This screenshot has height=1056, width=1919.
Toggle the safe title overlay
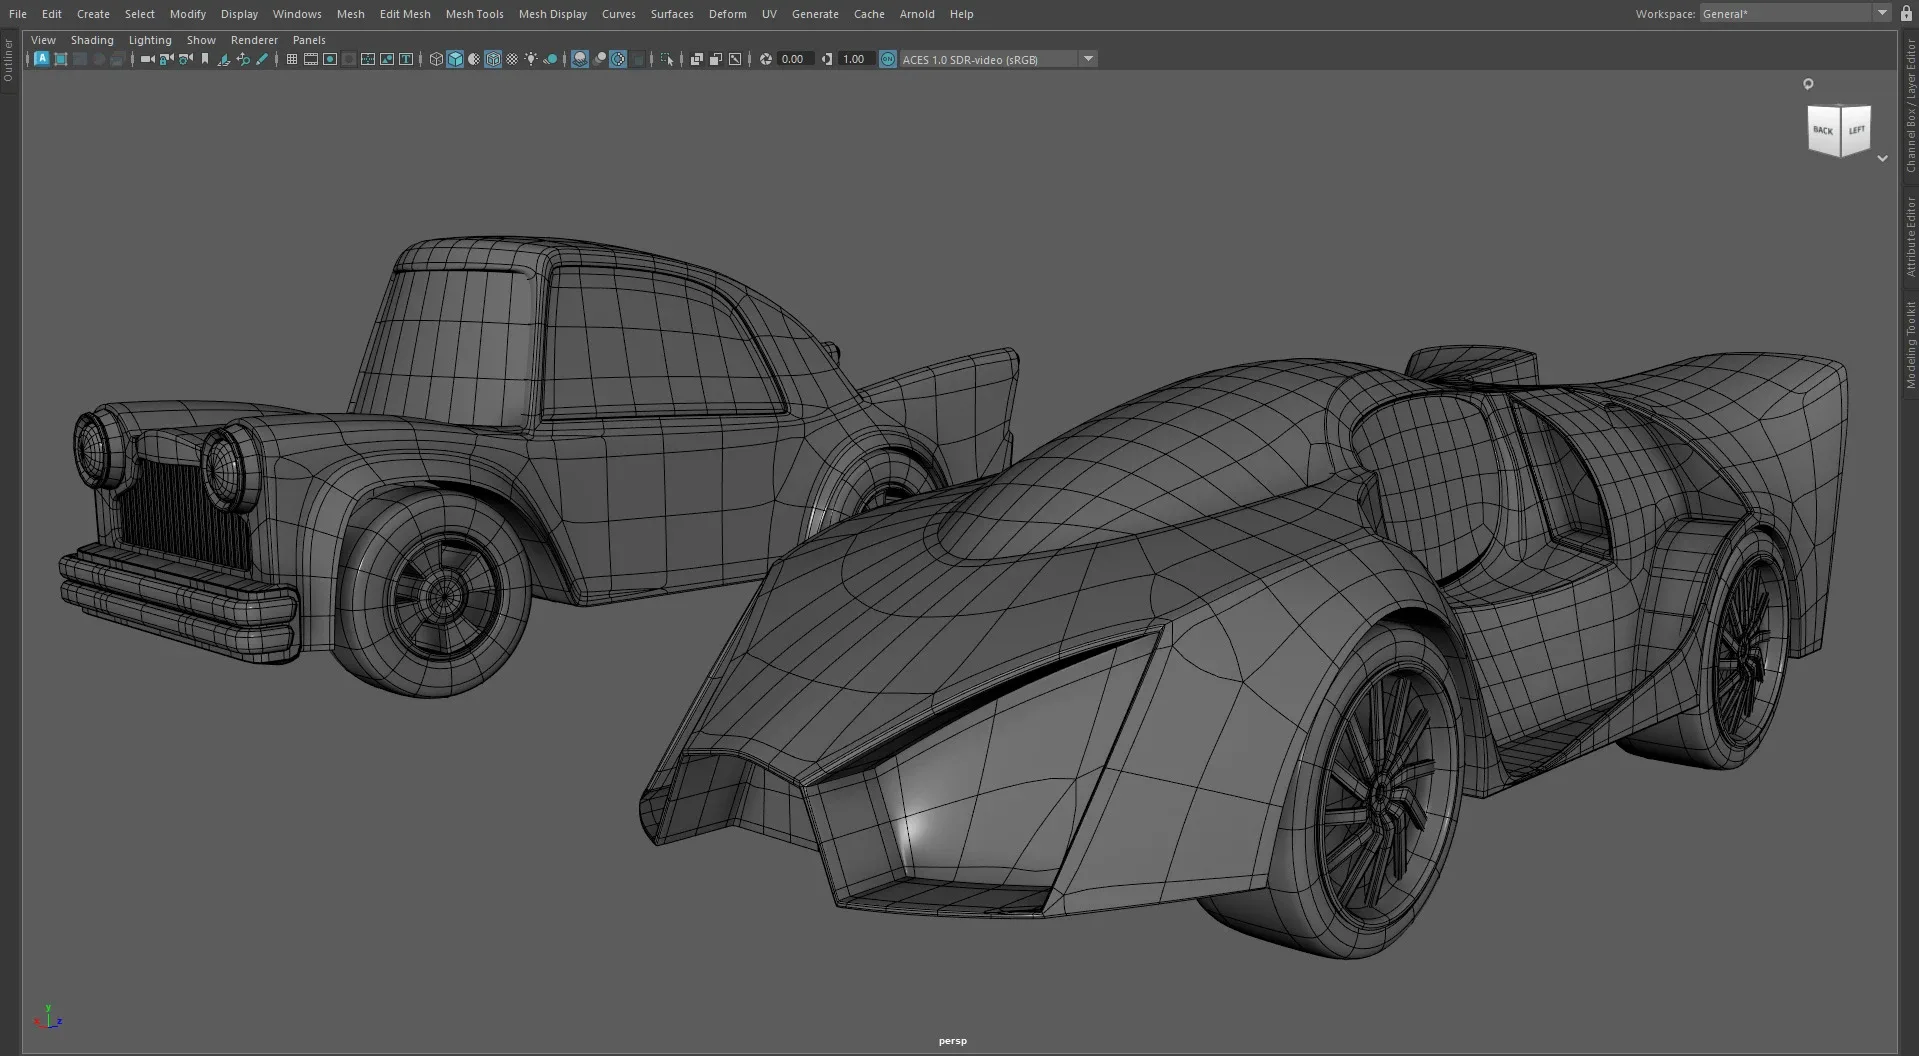(406, 59)
